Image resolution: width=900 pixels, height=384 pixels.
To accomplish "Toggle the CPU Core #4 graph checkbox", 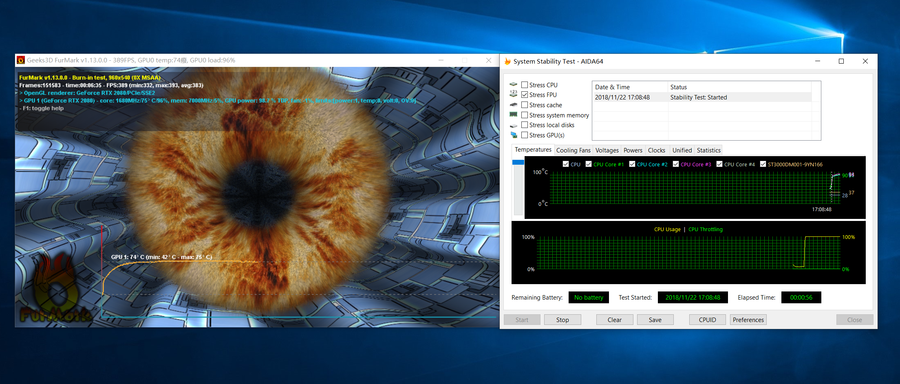I will pyautogui.click(x=719, y=164).
